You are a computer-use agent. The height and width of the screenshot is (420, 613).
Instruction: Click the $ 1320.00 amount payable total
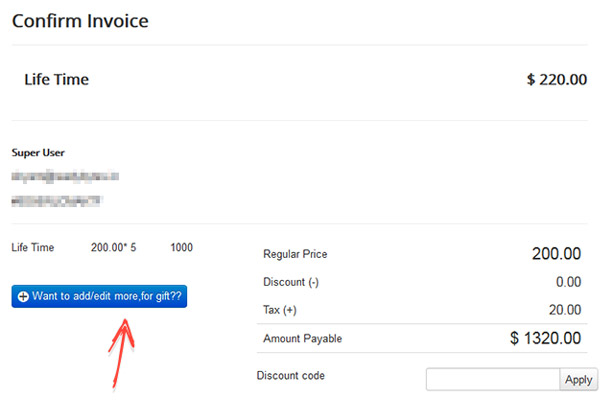pyautogui.click(x=545, y=339)
